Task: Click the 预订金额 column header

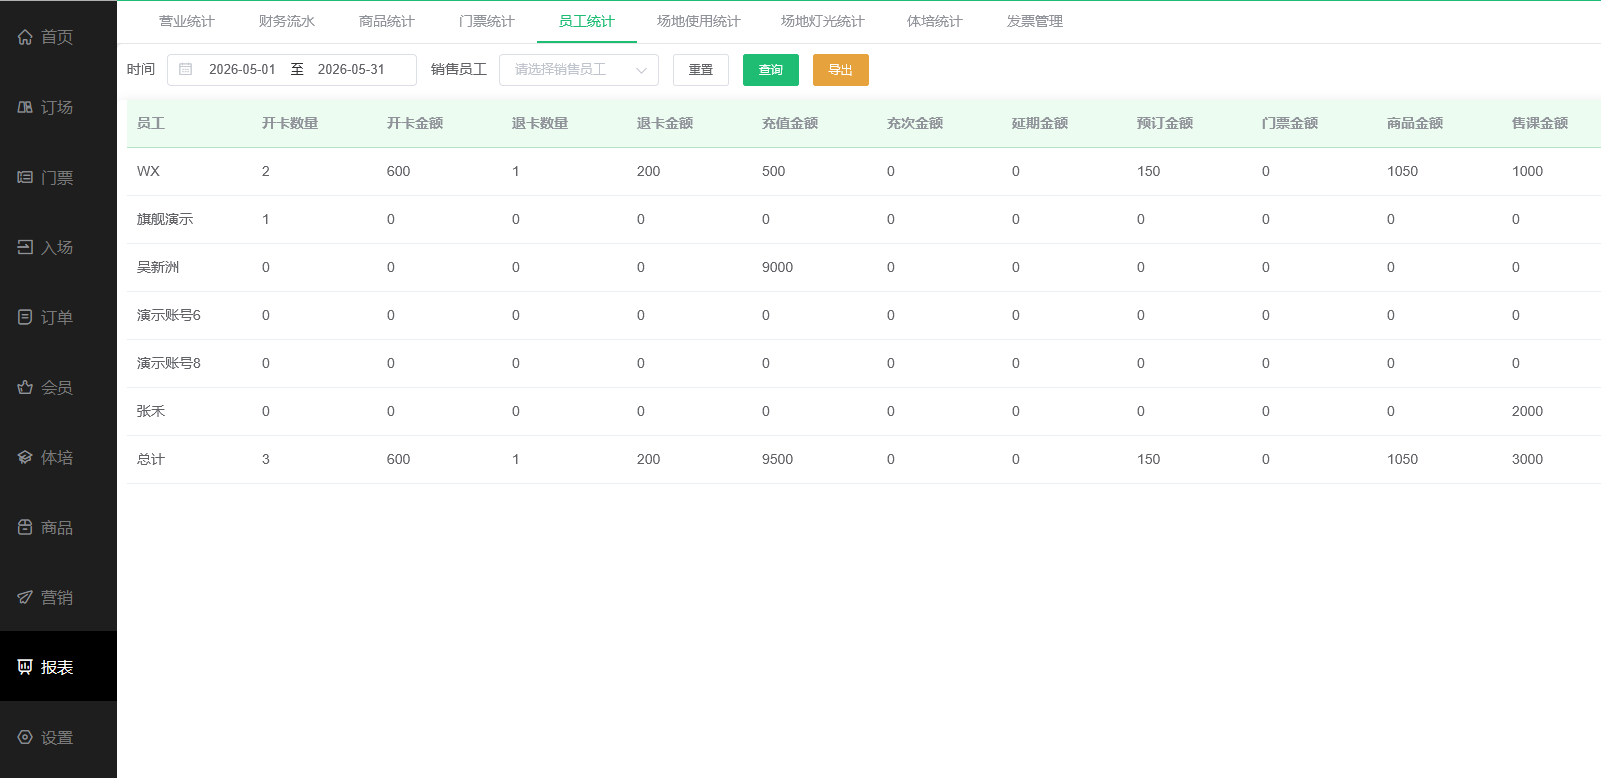Action: 1165,123
